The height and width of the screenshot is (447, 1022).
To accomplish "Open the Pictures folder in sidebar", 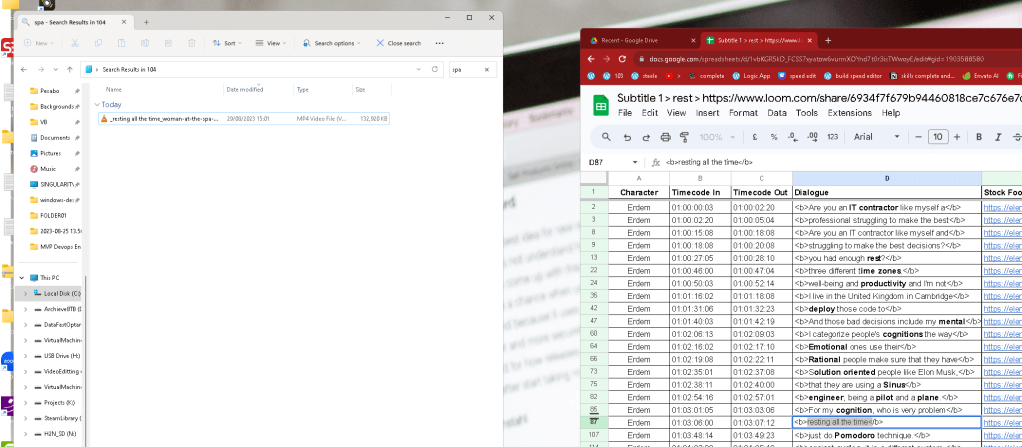I will pos(51,153).
